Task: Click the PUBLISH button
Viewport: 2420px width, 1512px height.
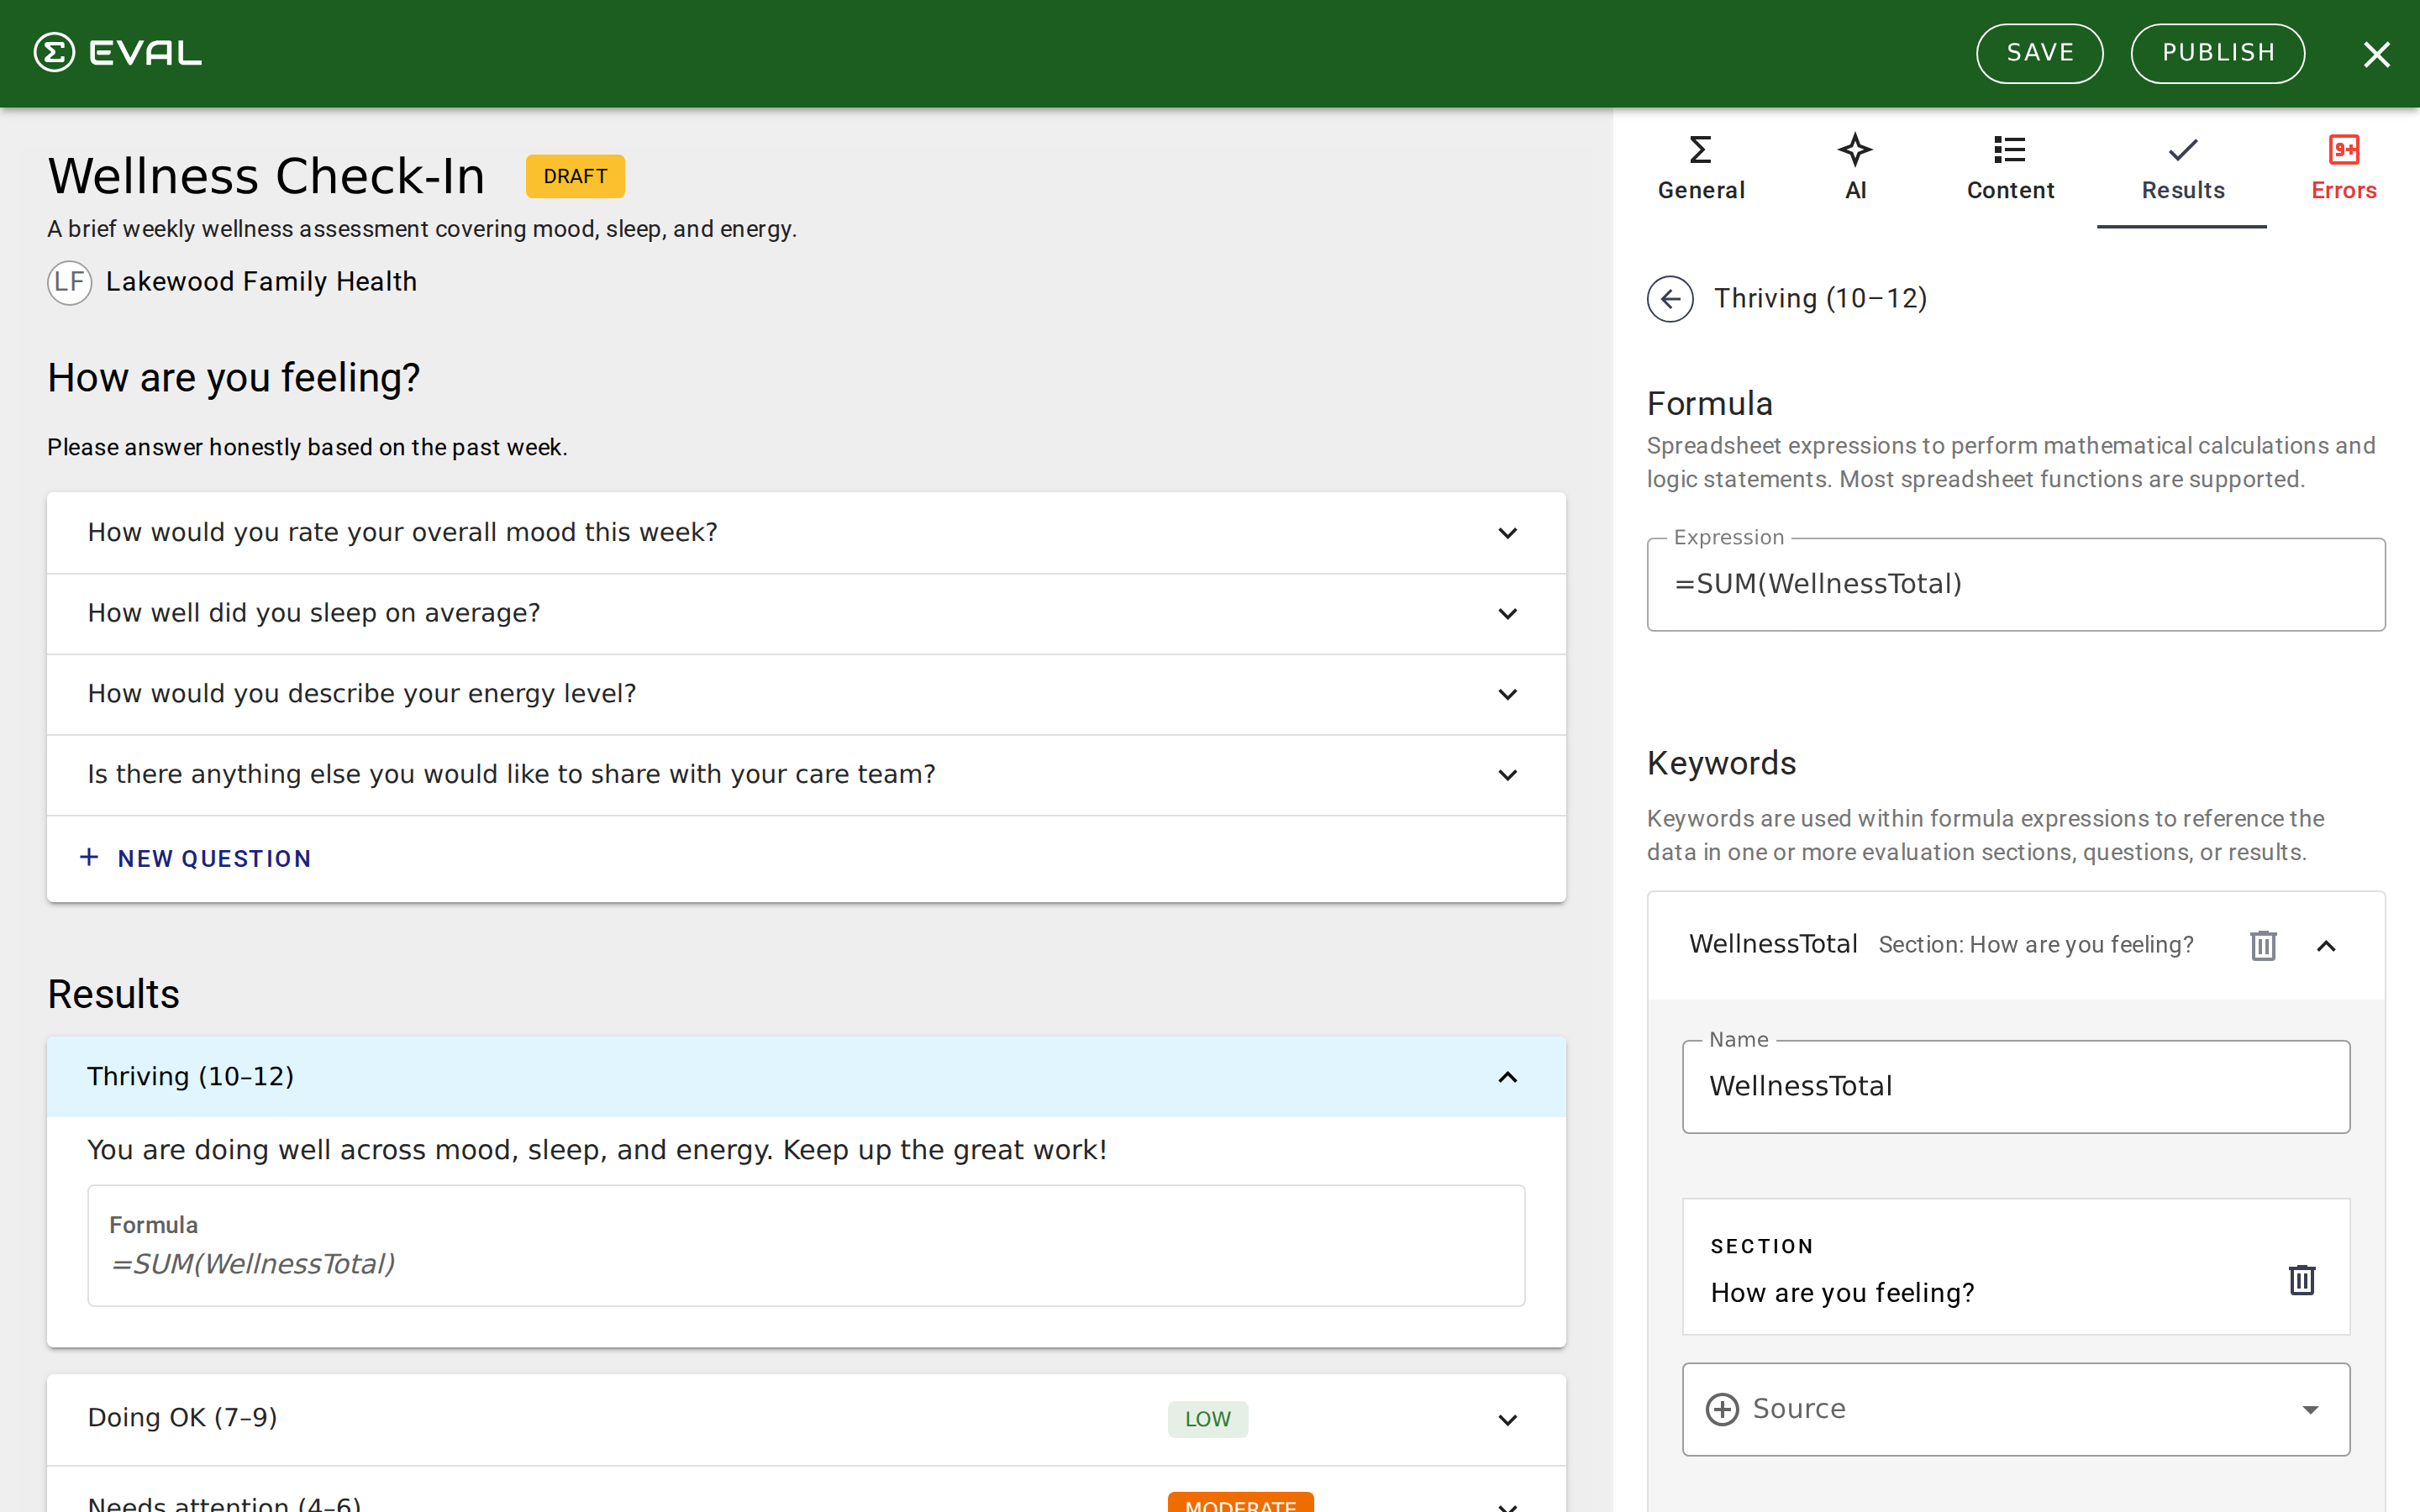Action: click(x=2217, y=53)
